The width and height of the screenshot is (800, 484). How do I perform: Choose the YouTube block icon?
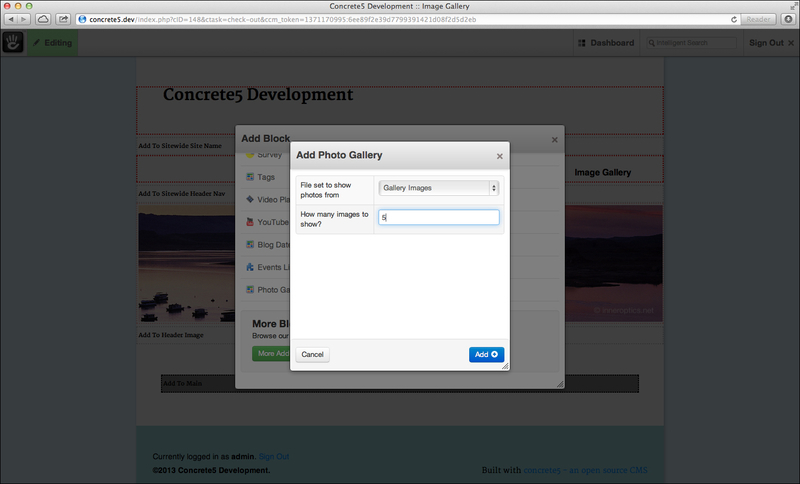(250, 222)
